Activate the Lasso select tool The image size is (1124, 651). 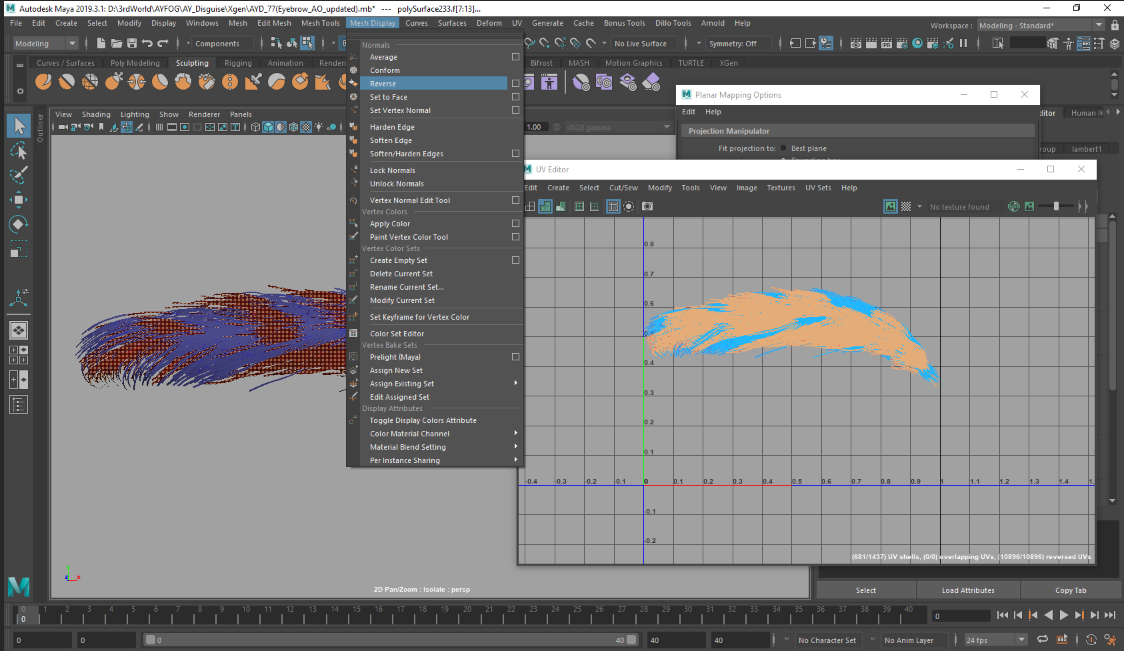[x=19, y=150]
